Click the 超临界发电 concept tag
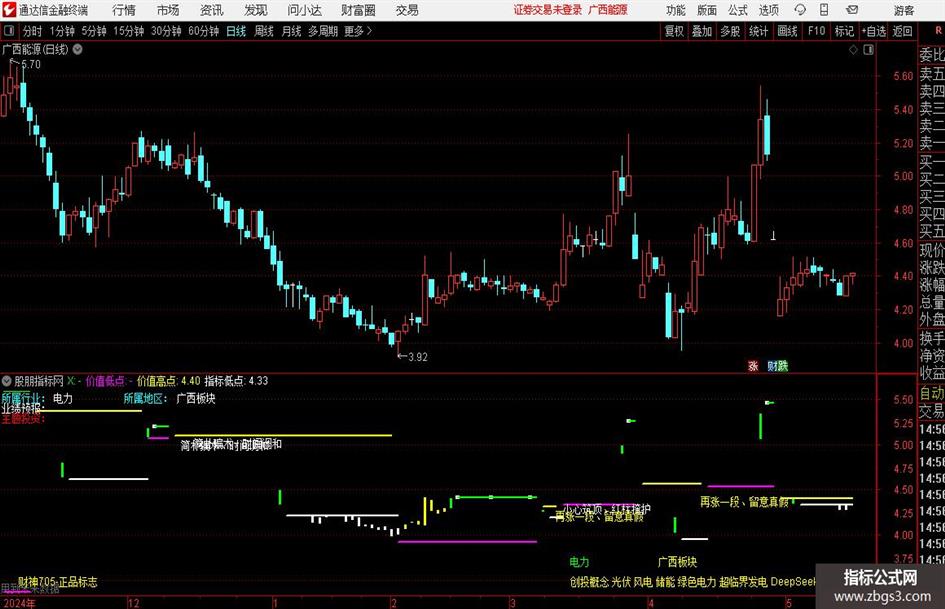The height and width of the screenshot is (609, 945). point(743,582)
